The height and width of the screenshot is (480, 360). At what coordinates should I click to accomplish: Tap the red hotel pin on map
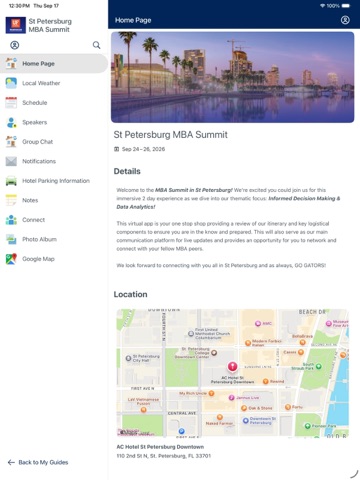coord(232,366)
